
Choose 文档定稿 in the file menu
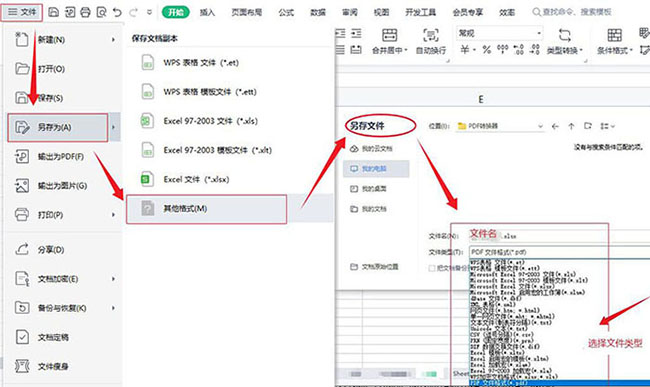[x=63, y=337]
